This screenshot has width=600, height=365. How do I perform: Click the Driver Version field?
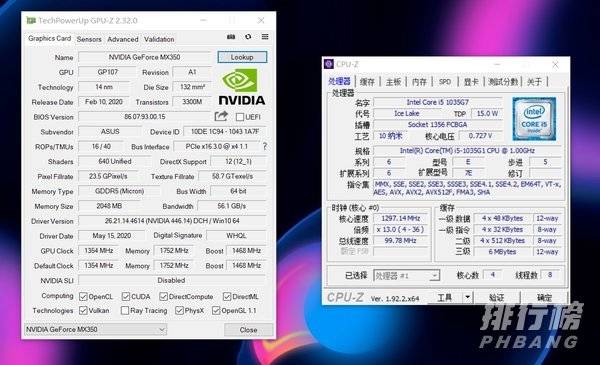tap(172, 221)
